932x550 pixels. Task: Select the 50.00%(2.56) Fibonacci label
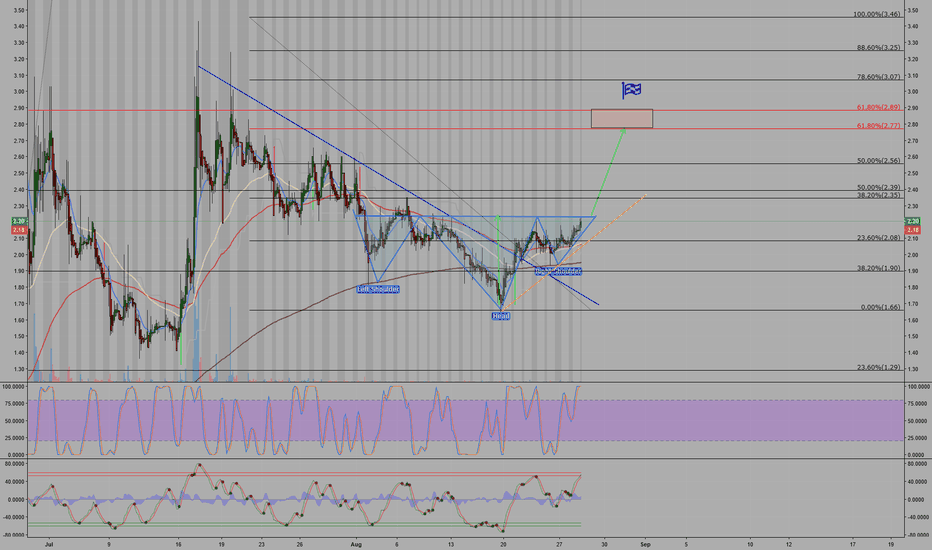[x=879, y=160]
